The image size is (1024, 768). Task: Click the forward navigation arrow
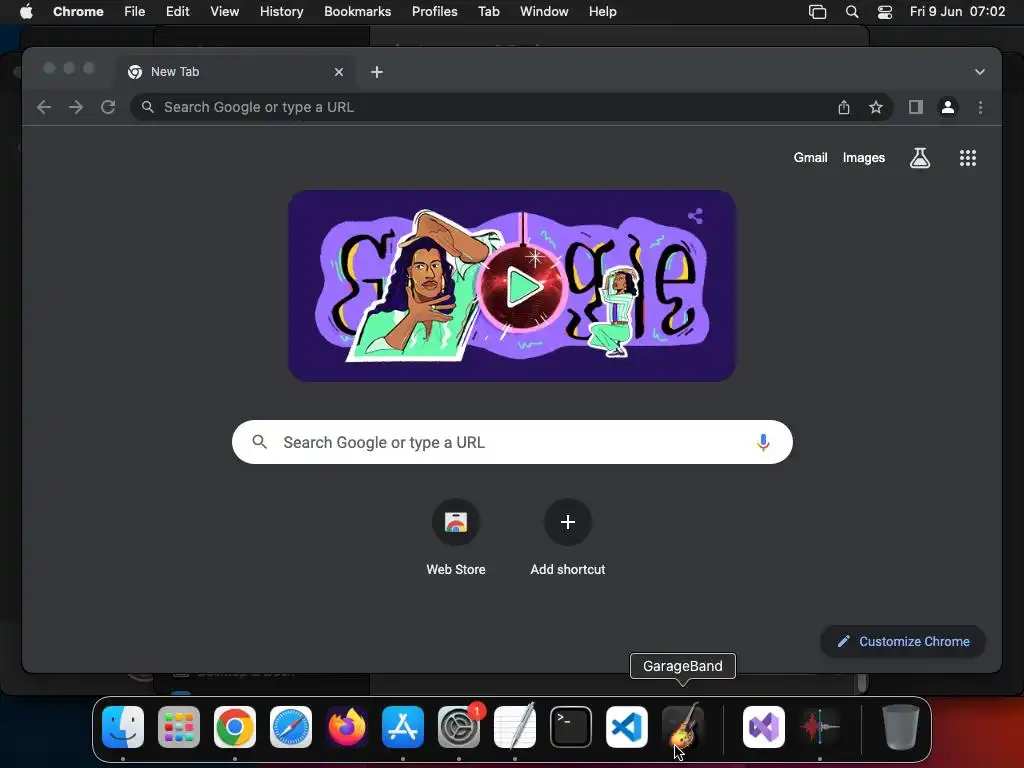(76, 107)
